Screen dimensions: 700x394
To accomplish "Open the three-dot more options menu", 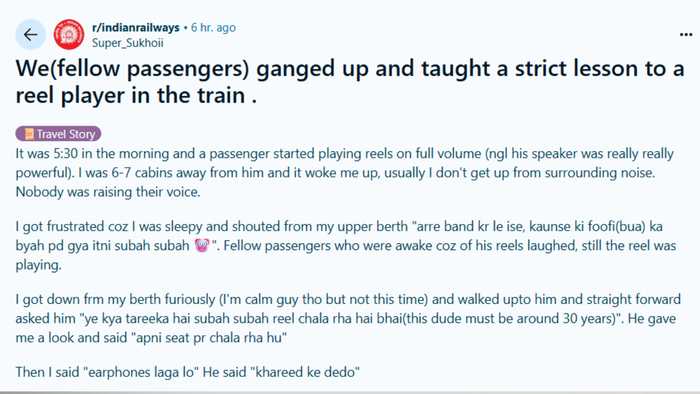I will click(x=686, y=34).
